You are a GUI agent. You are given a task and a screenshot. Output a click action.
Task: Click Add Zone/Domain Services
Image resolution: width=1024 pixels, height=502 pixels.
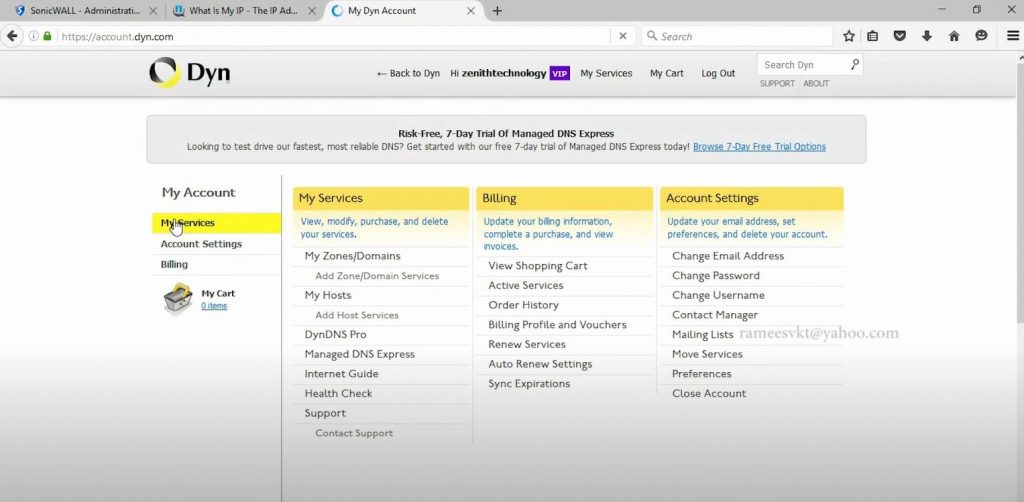click(377, 275)
